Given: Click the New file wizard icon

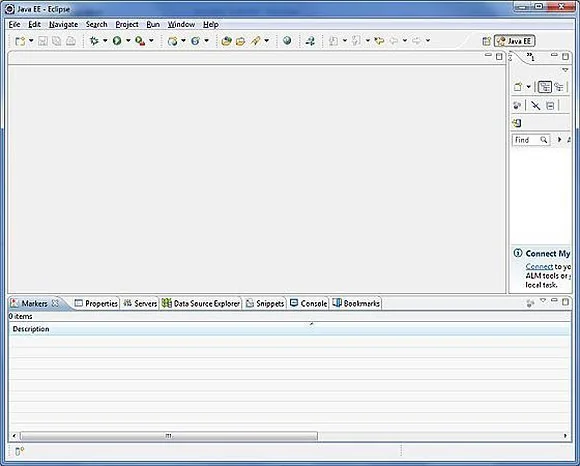Looking at the screenshot, I should coord(20,41).
